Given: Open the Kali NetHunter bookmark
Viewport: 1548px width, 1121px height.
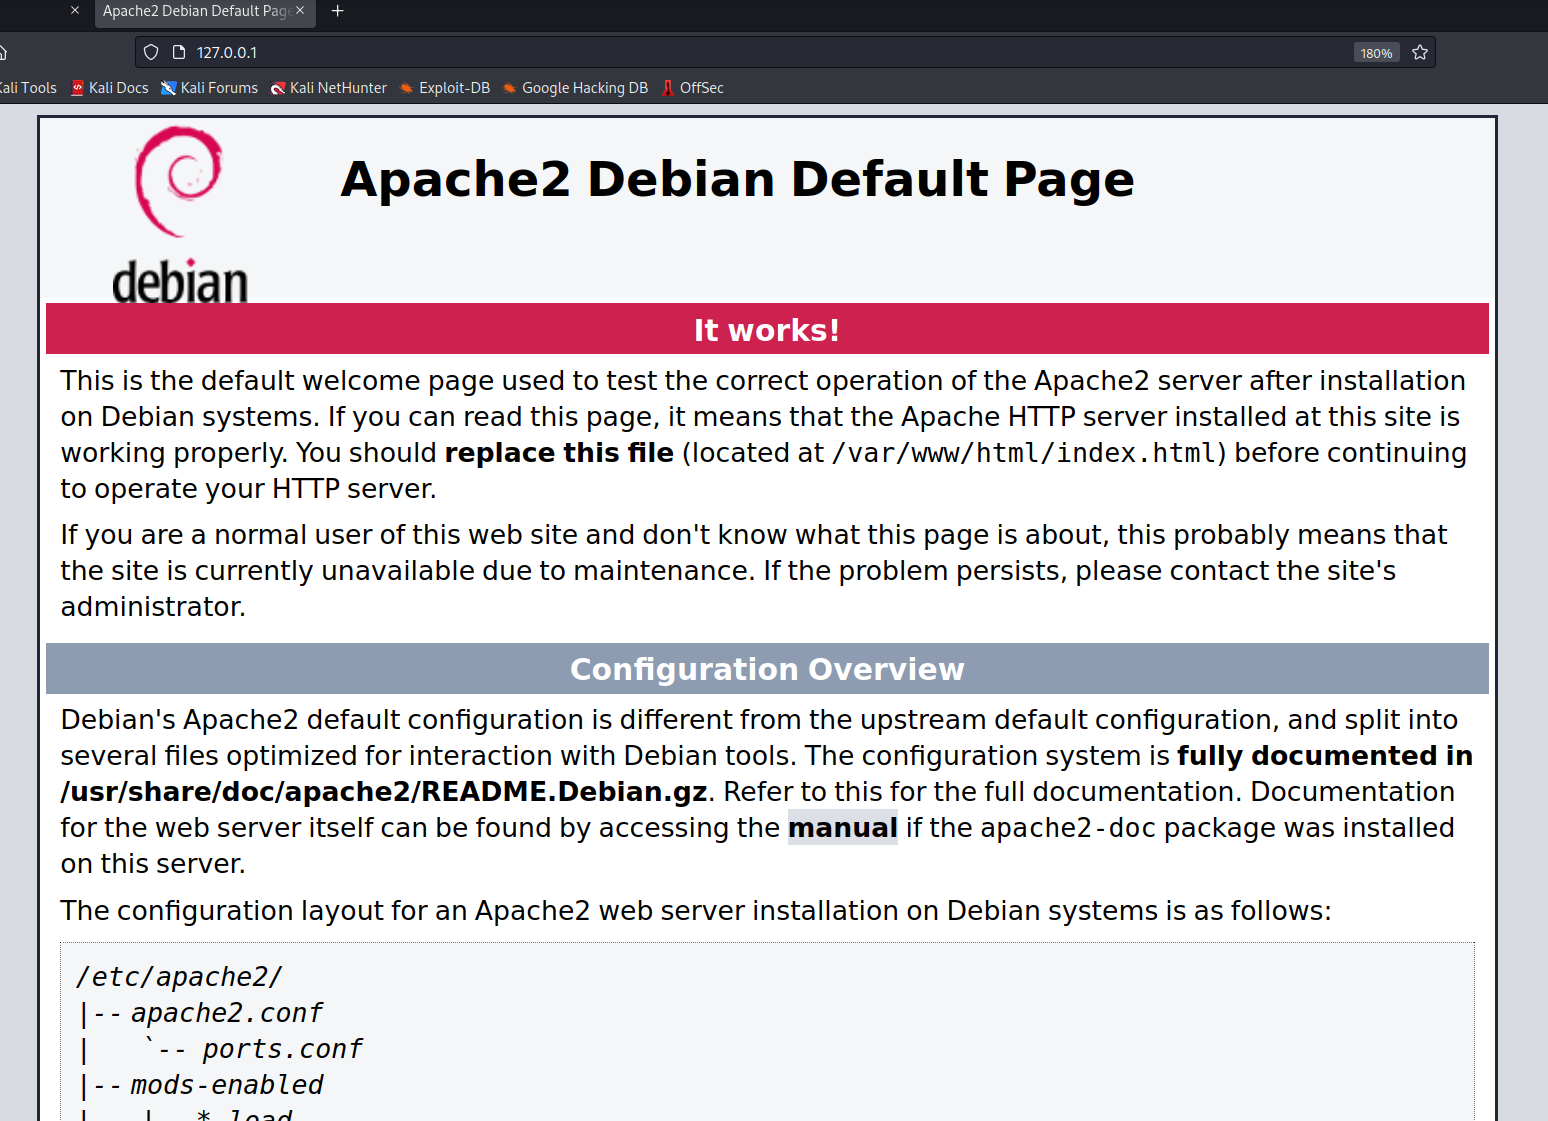Looking at the screenshot, I should [329, 88].
